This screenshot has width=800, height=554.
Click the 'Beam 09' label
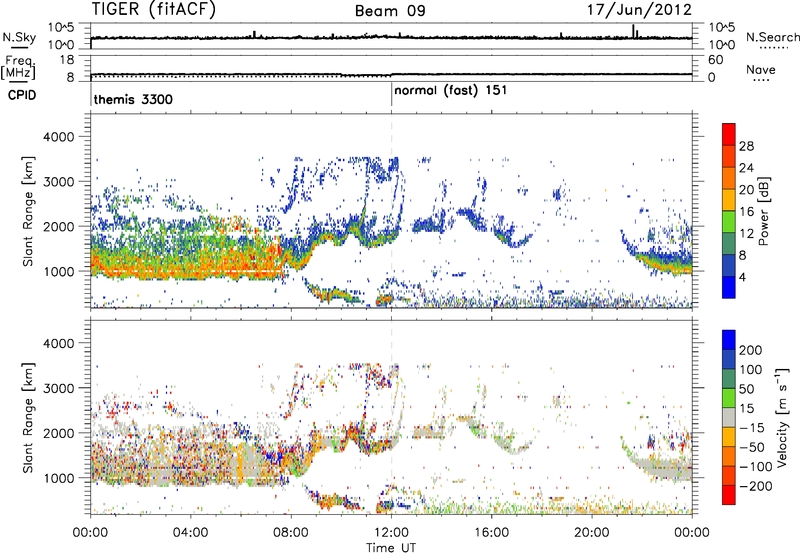point(390,11)
